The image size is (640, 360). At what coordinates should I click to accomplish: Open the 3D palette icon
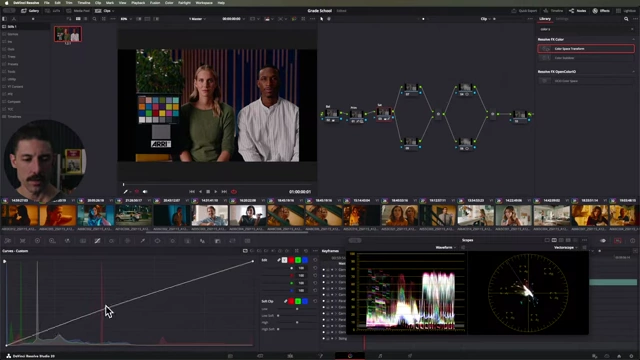pyautogui.click(x=247, y=241)
